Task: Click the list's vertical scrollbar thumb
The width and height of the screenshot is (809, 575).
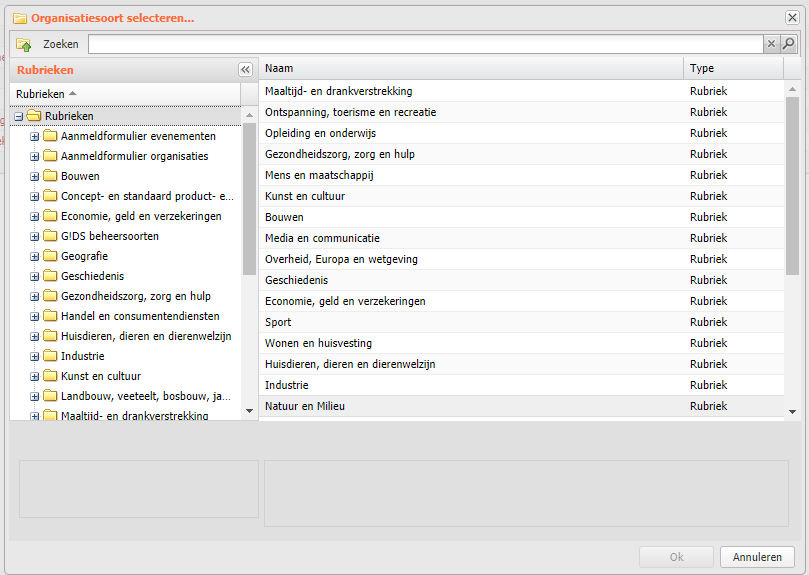Action: pyautogui.click(x=792, y=186)
